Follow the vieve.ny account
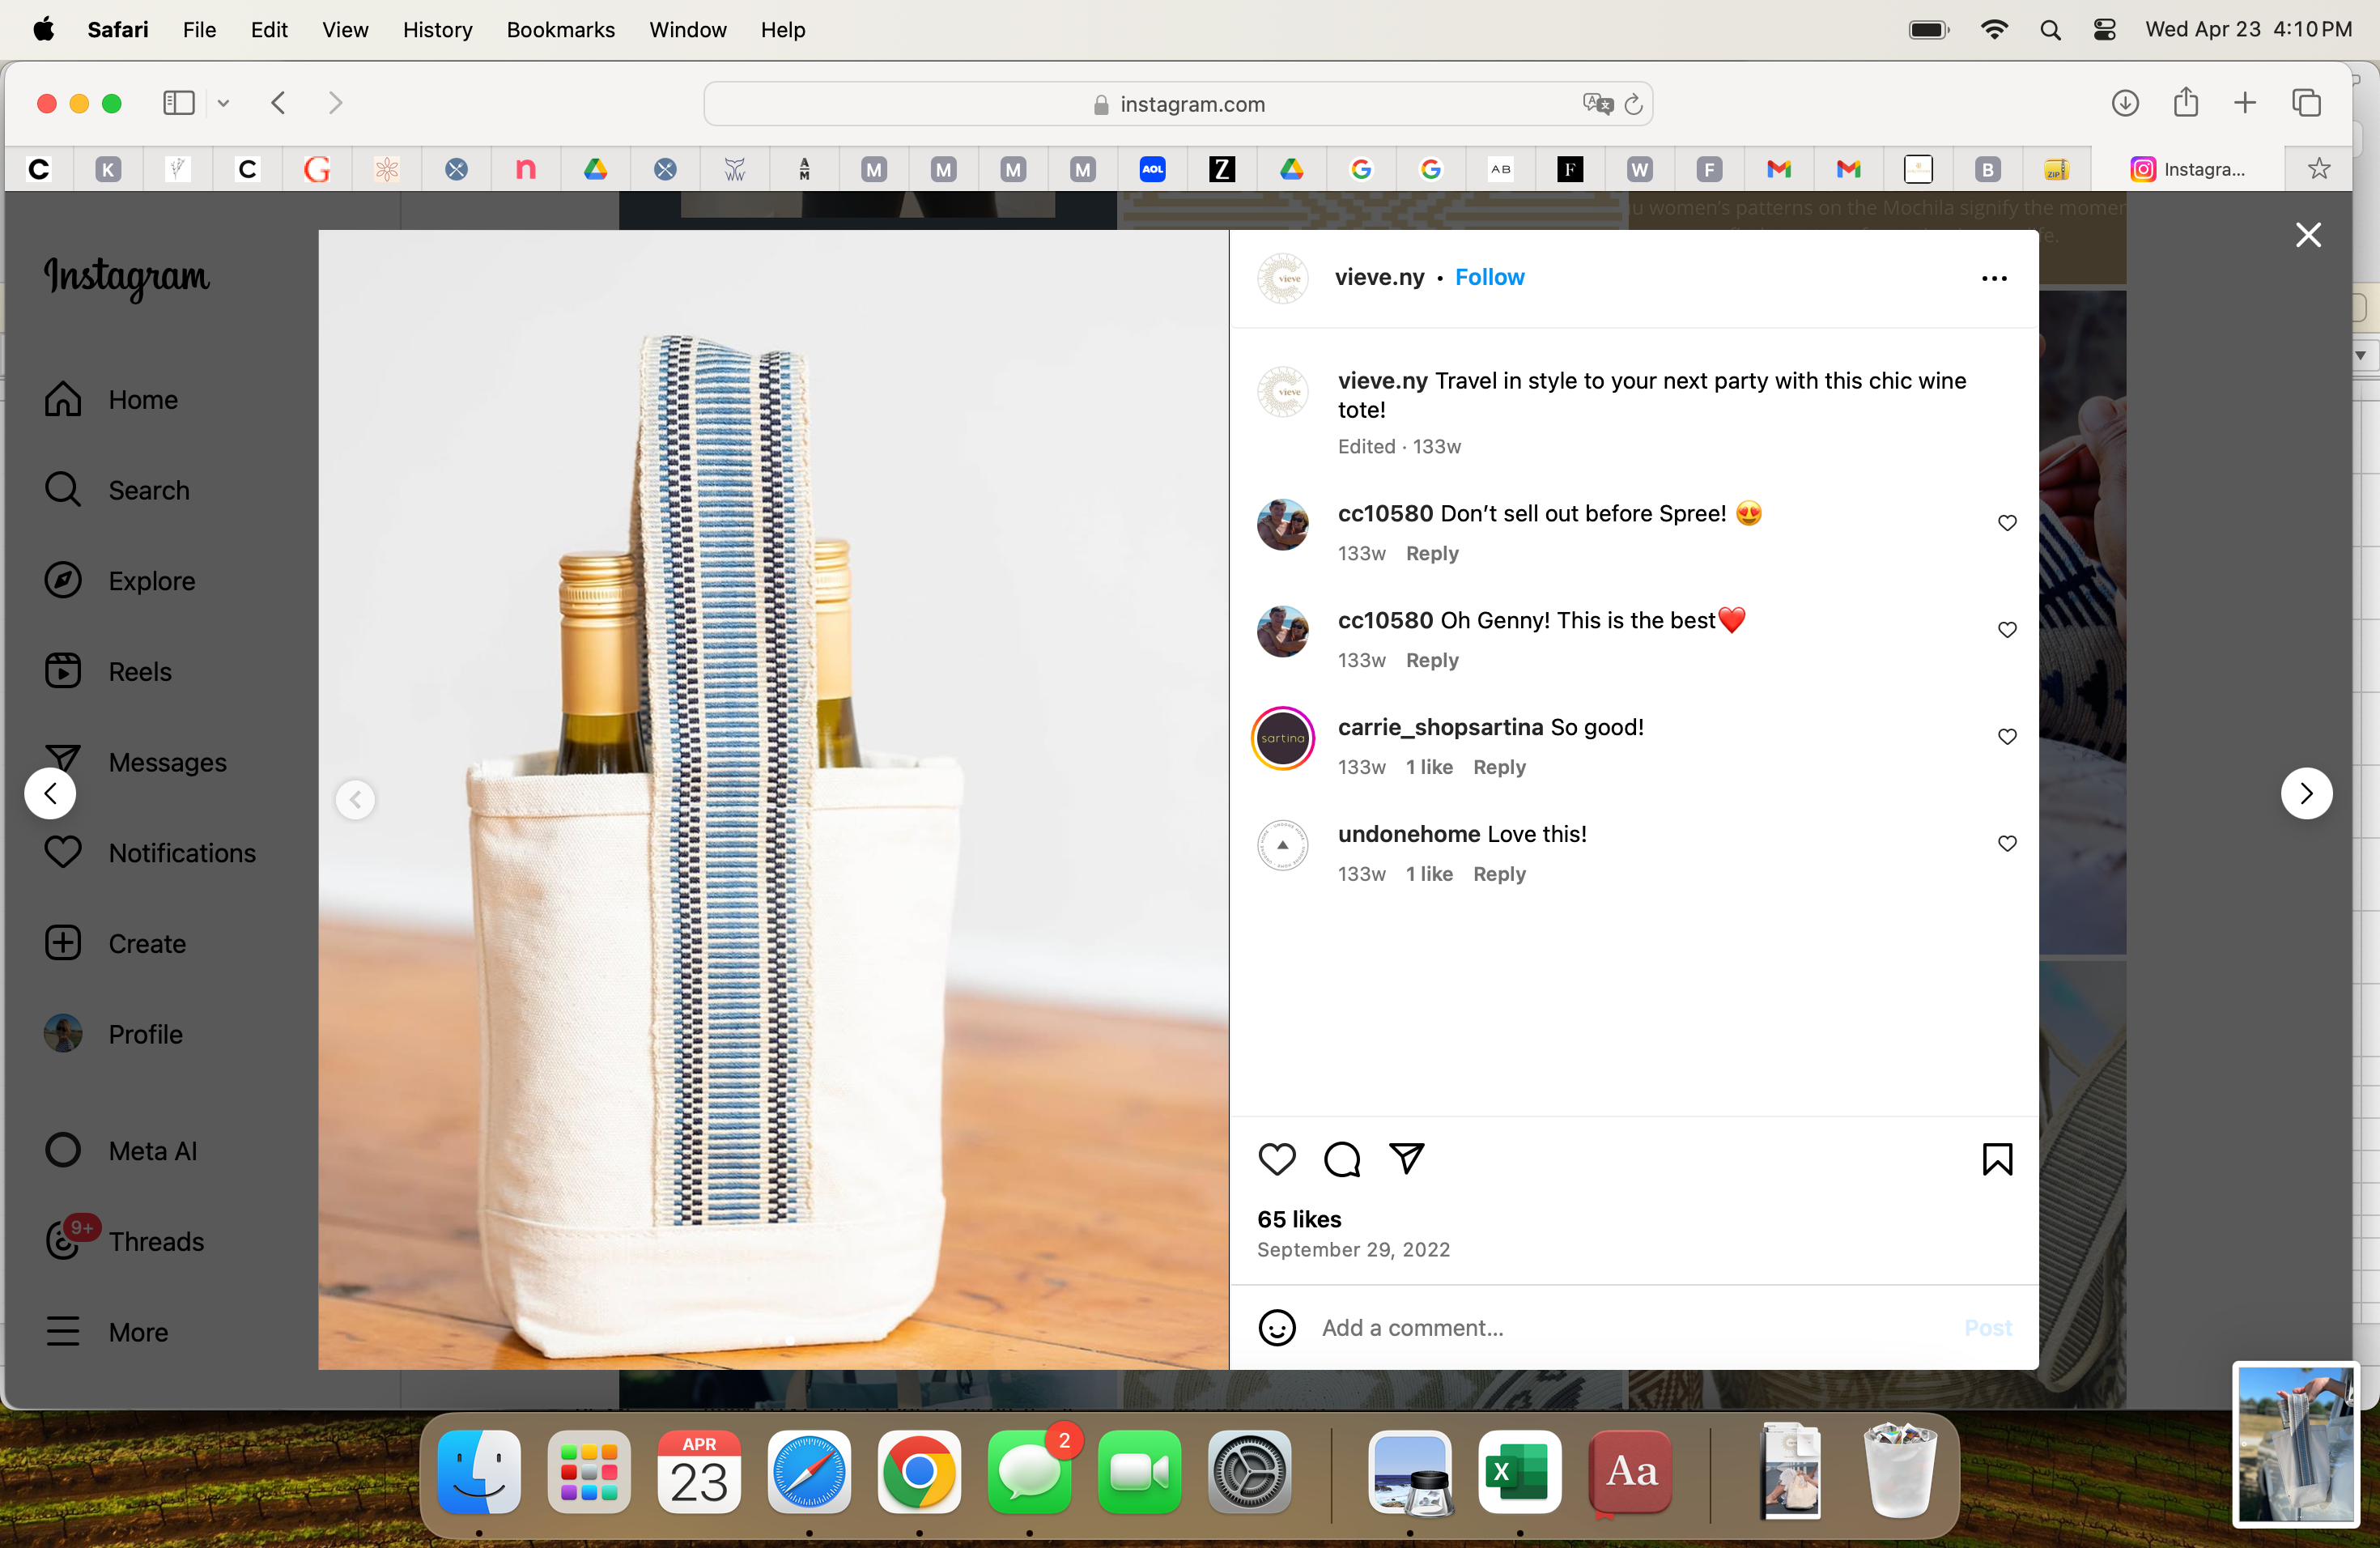 tap(1489, 277)
